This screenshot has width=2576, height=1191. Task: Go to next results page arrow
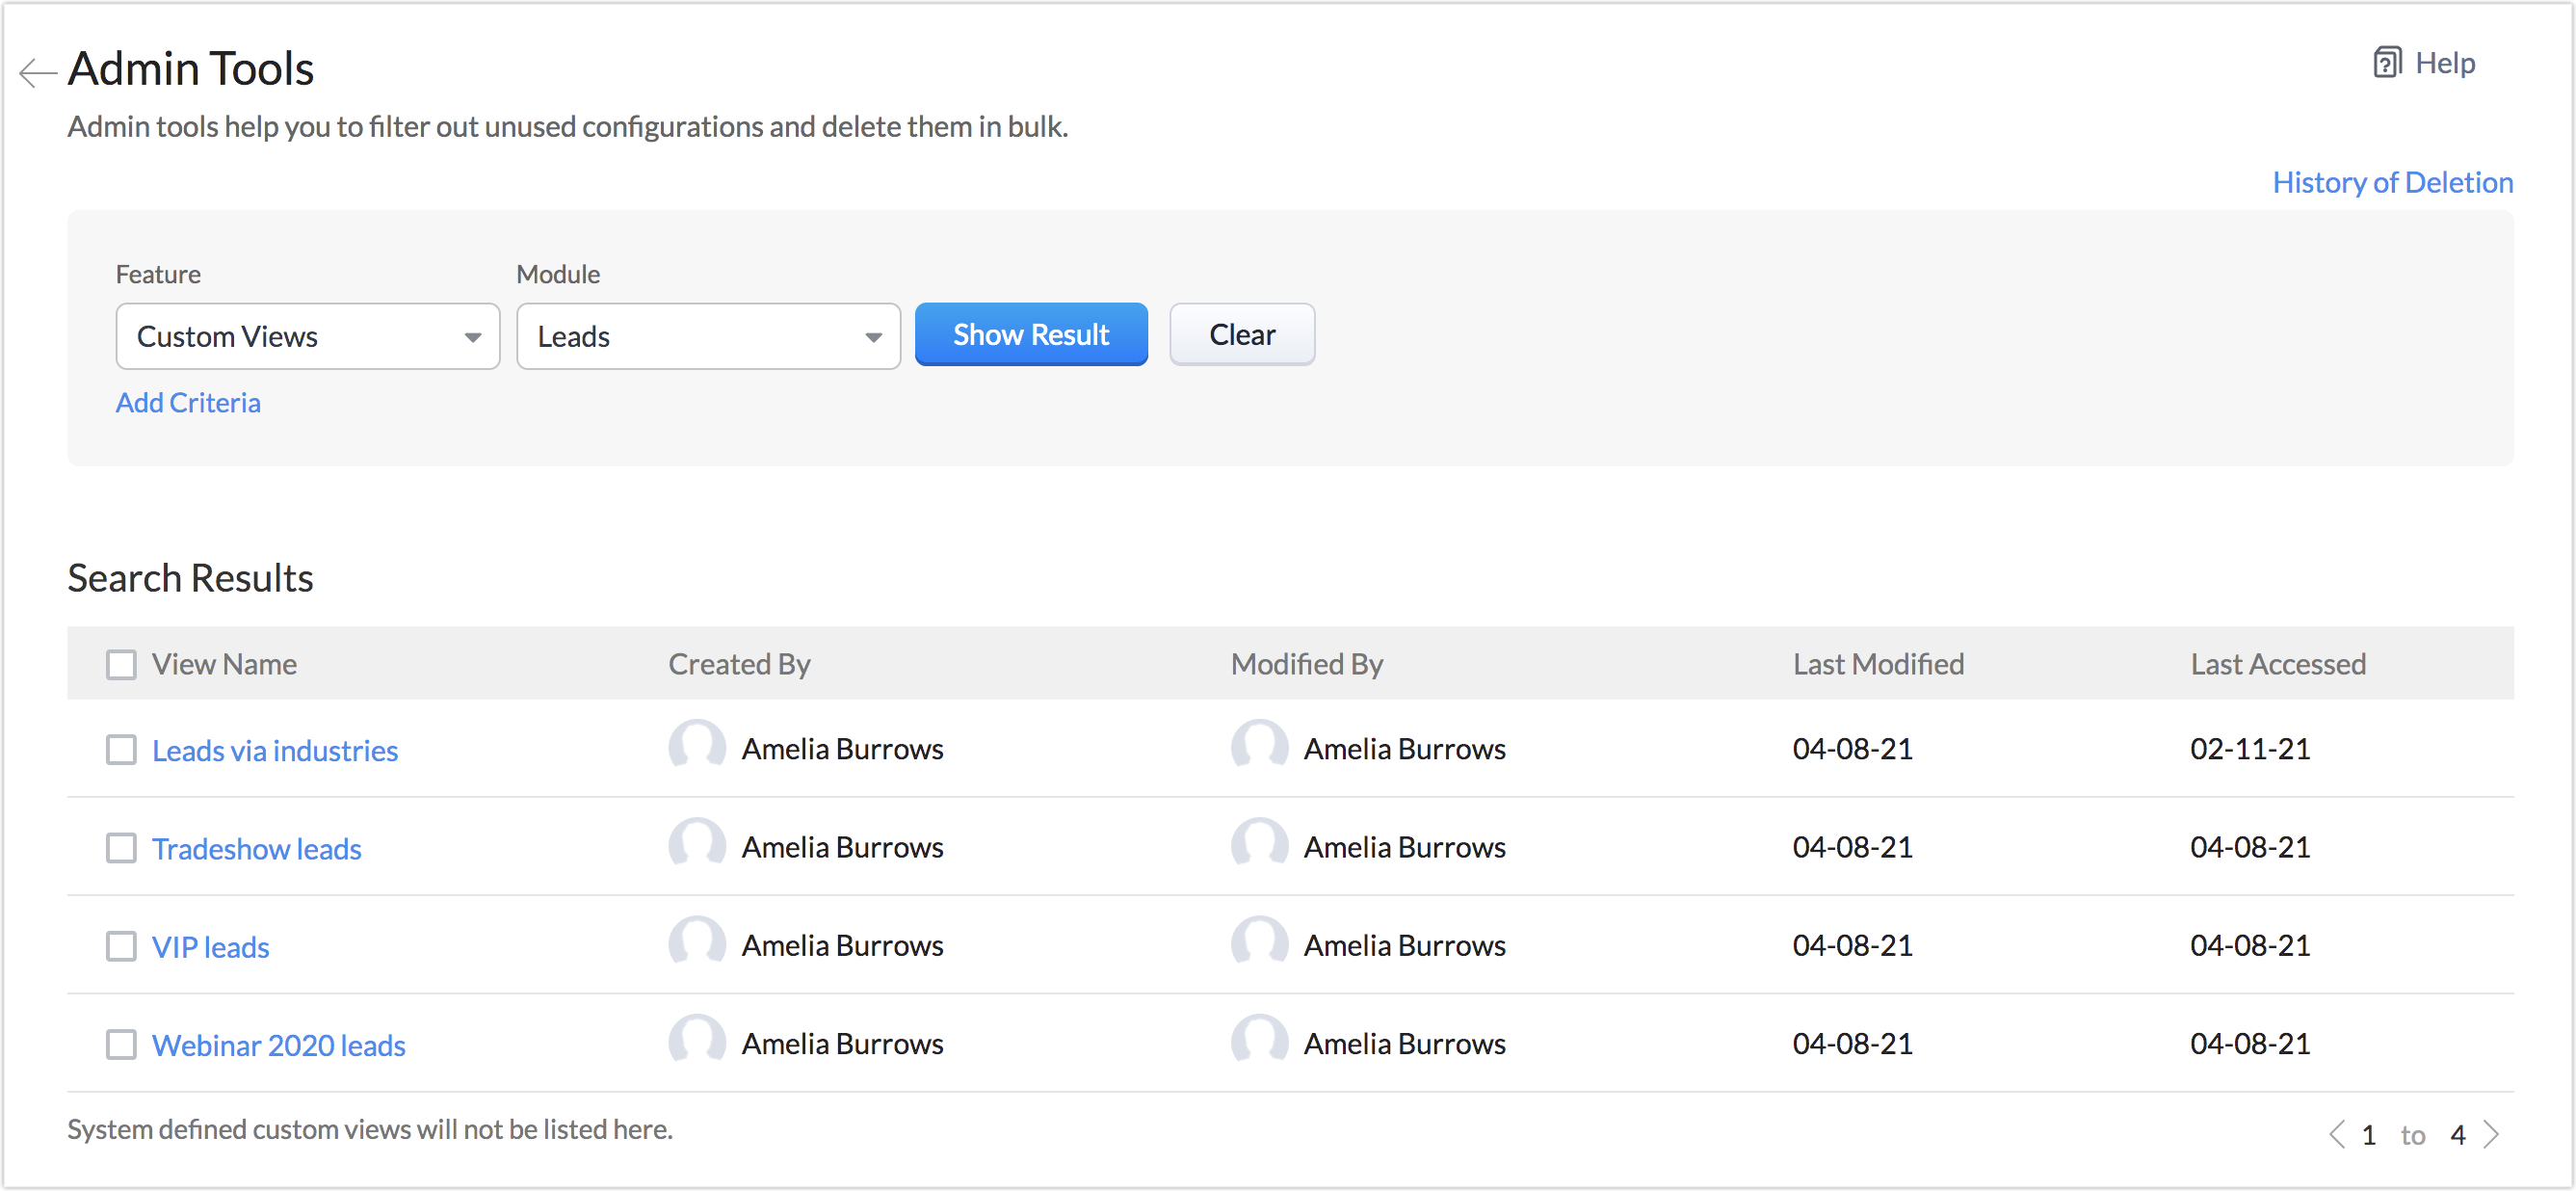coord(2491,1134)
